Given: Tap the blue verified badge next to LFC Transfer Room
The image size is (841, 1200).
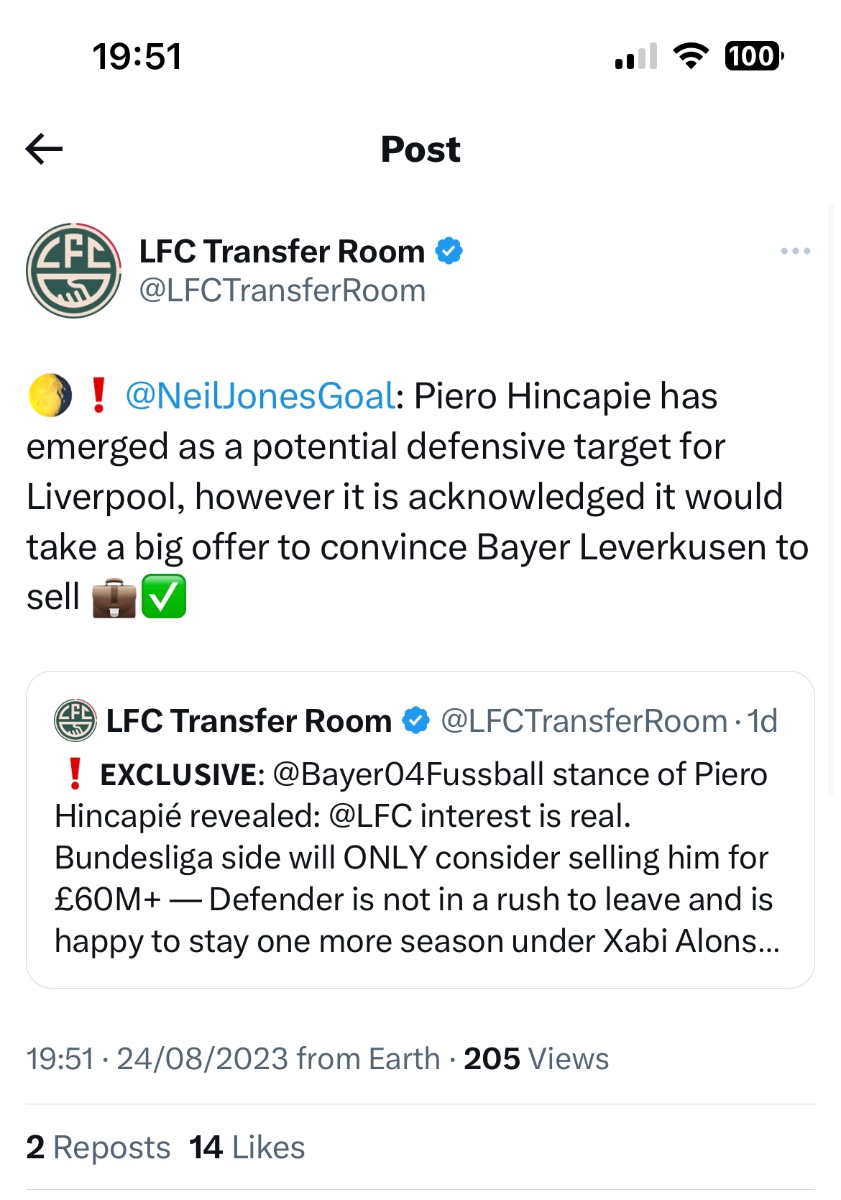Looking at the screenshot, I should [450, 251].
